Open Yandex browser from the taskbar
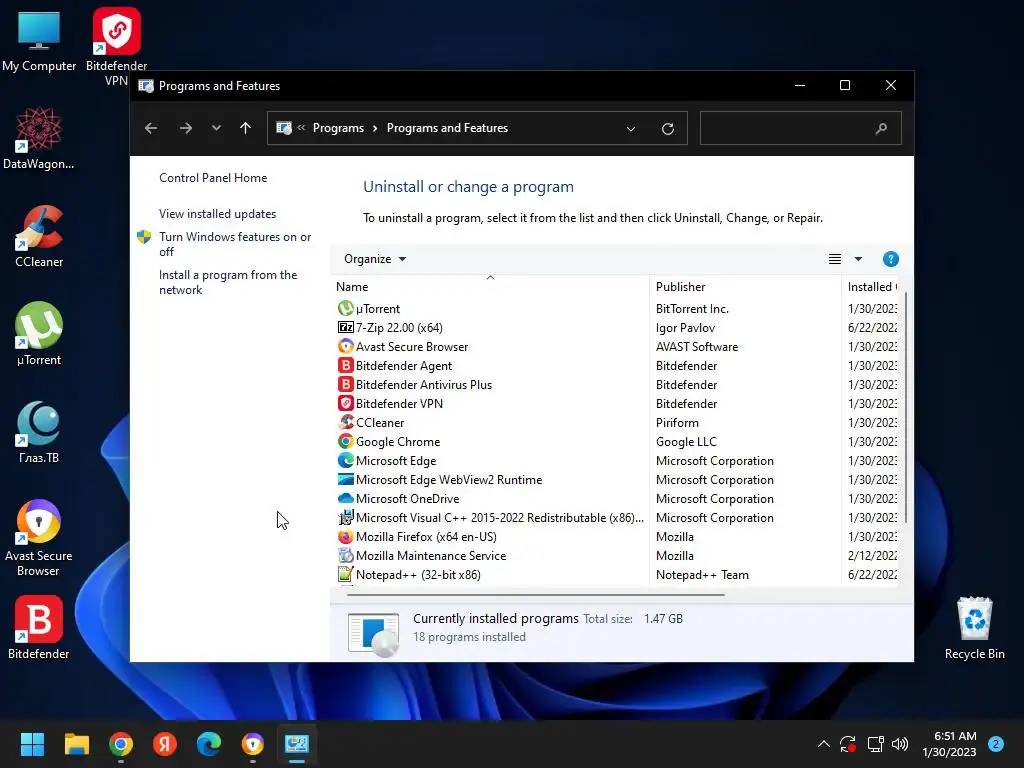The height and width of the screenshot is (768, 1024). pos(165,744)
